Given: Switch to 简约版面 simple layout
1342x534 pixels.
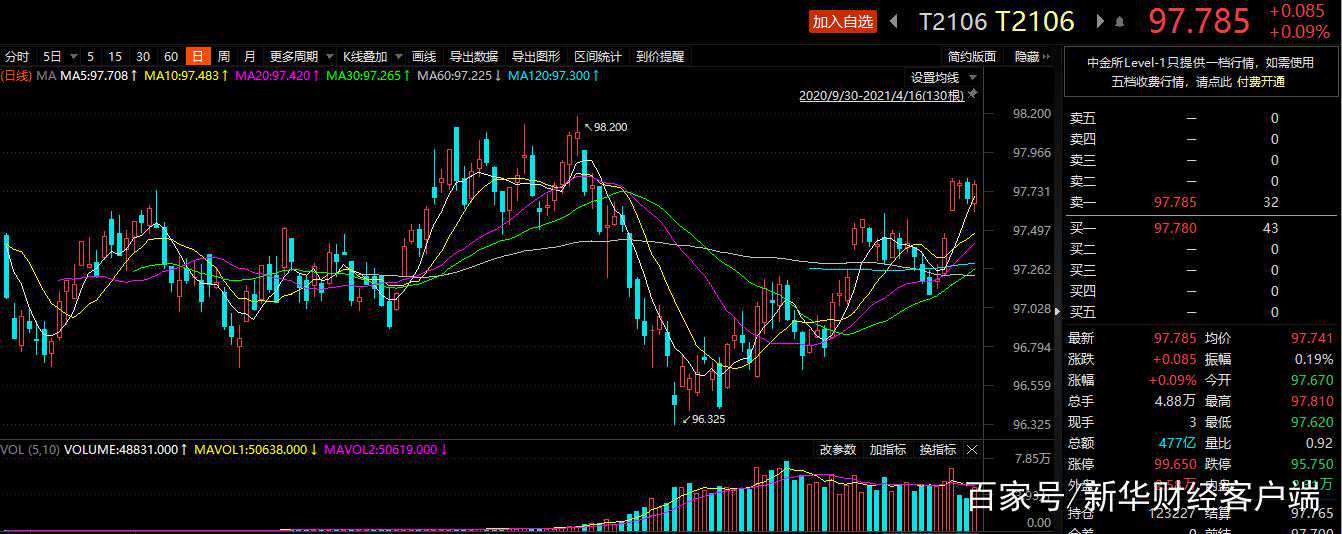Looking at the screenshot, I should 972,57.
